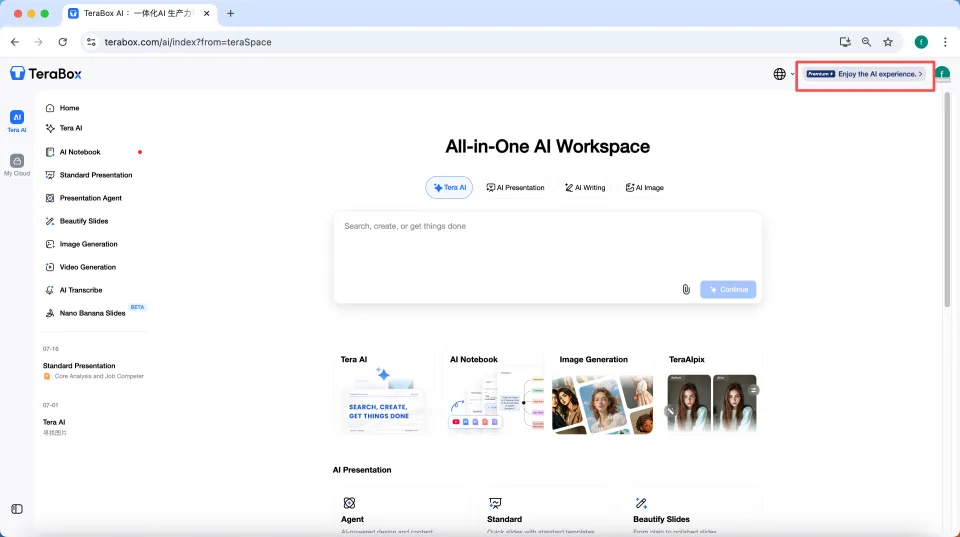Go to Home in the sidebar
Screen dimensions: 960x537
click(x=69, y=108)
